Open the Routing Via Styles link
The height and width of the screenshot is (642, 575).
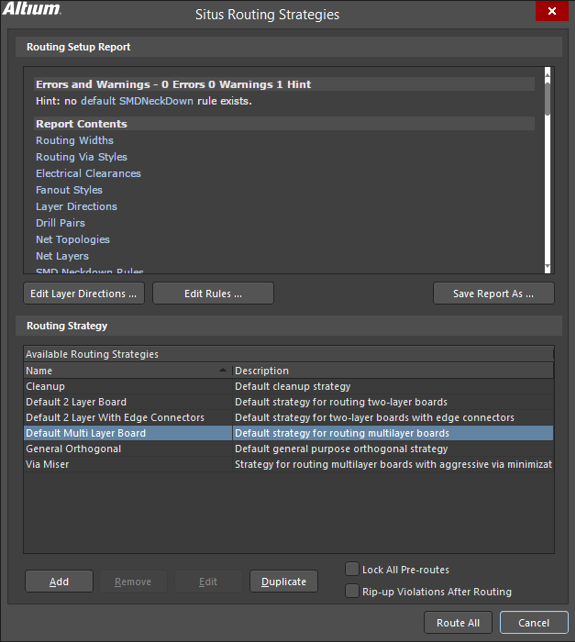(x=81, y=157)
